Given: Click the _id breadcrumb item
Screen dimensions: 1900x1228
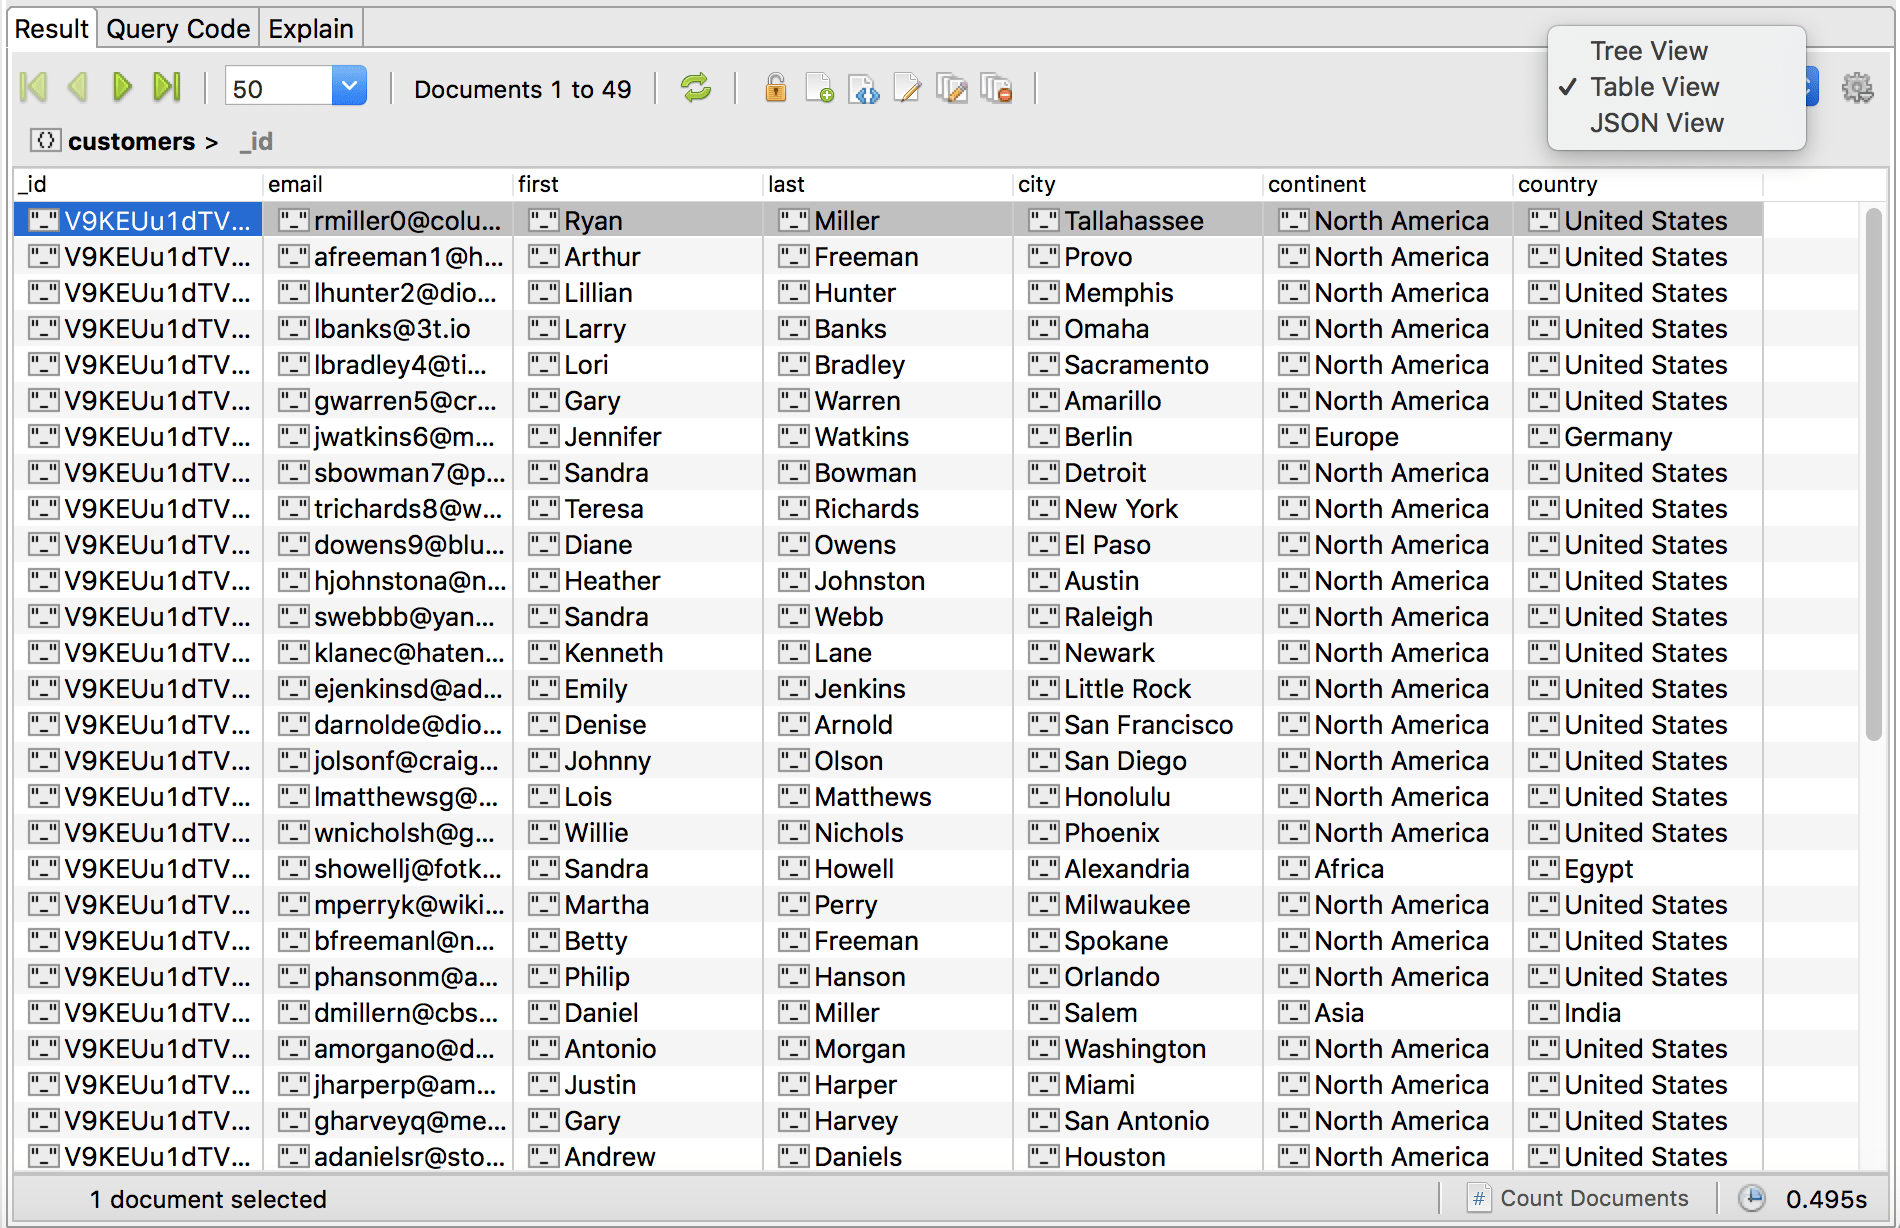Looking at the screenshot, I should 255,141.
